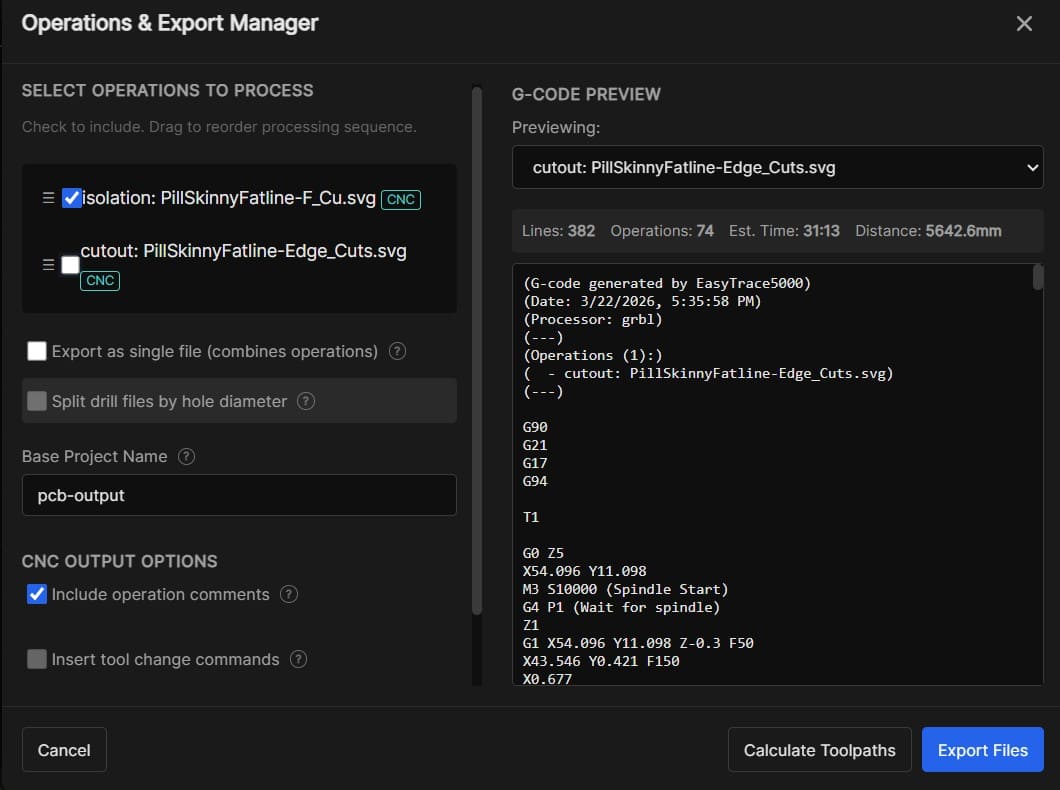Click the drag handle beside the isolation operation
Screen dimensions: 1060x790
pyautogui.click(x=47, y=197)
